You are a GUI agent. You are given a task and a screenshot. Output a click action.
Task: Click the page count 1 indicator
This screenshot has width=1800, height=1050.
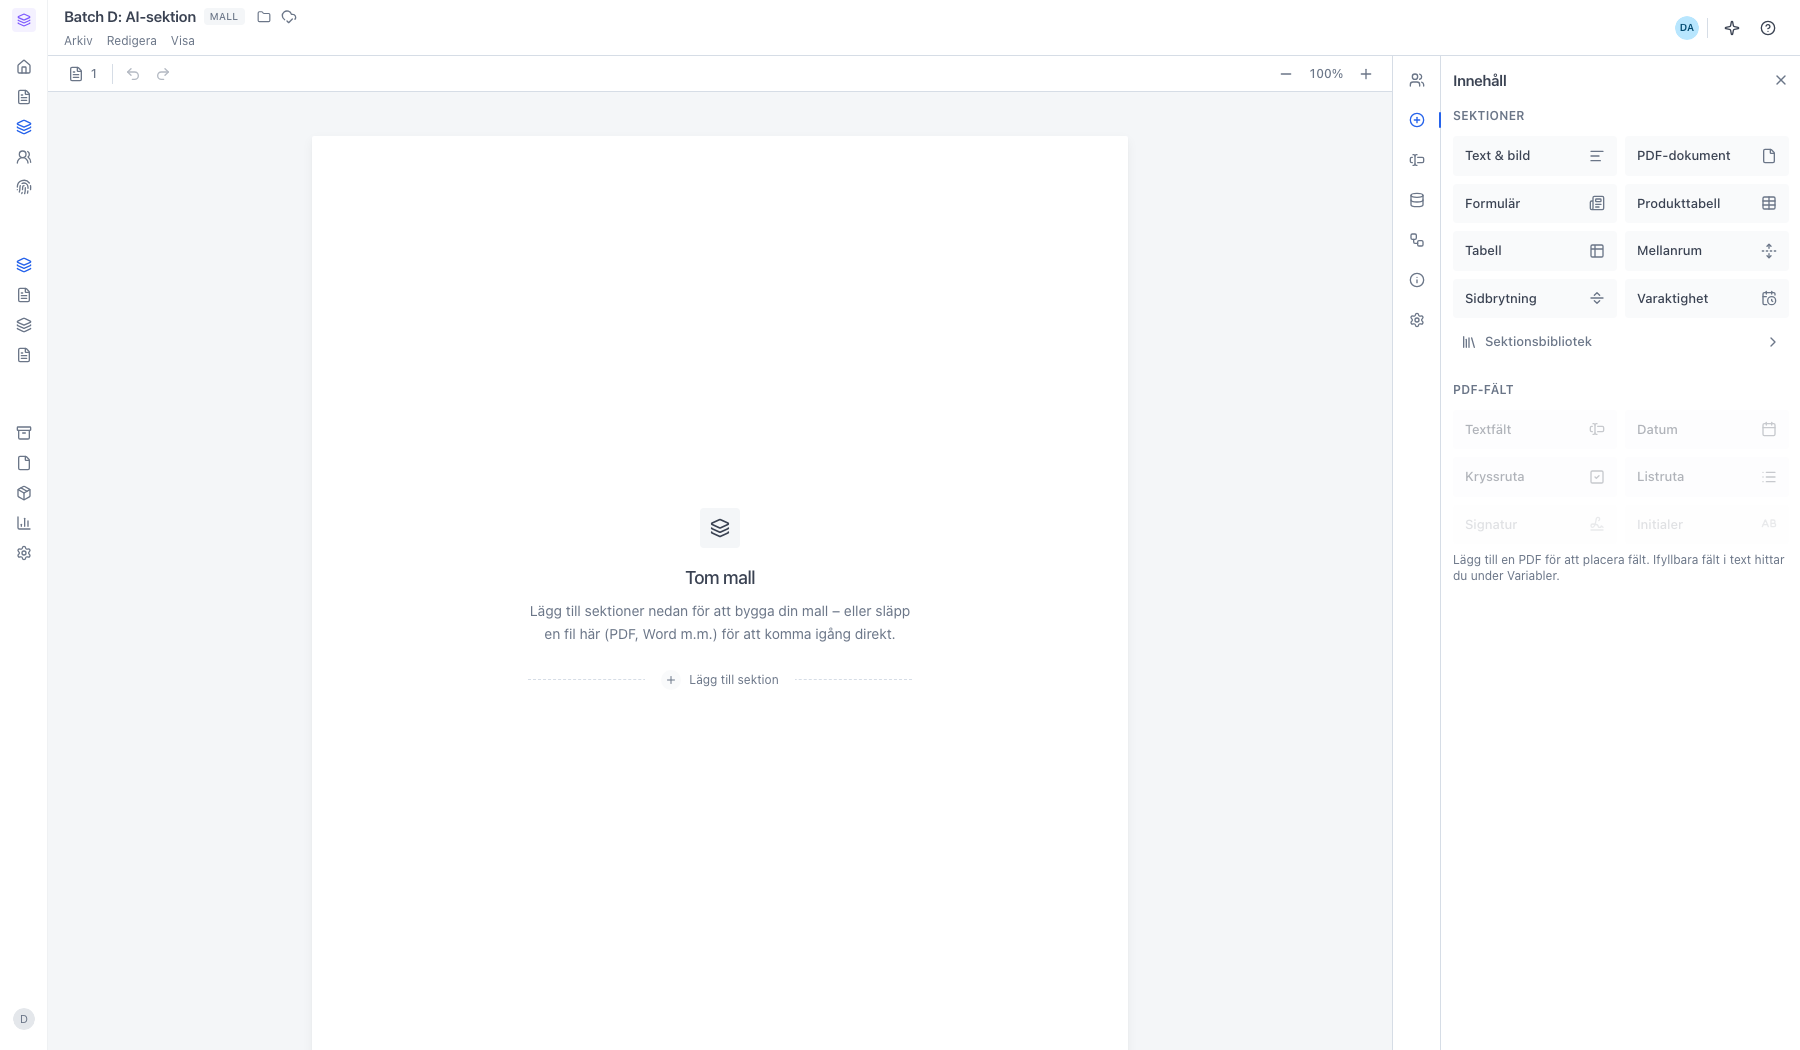pyautogui.click(x=84, y=74)
